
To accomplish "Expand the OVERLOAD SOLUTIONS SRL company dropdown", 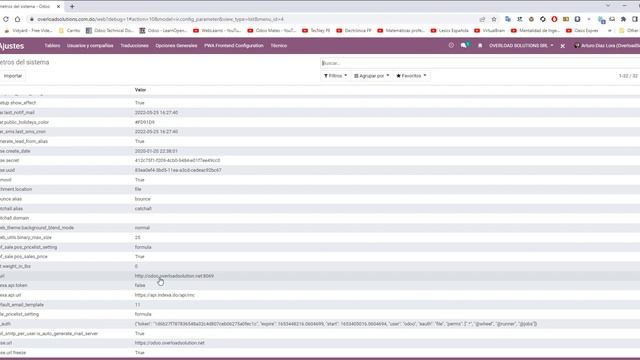I will (521, 46).
